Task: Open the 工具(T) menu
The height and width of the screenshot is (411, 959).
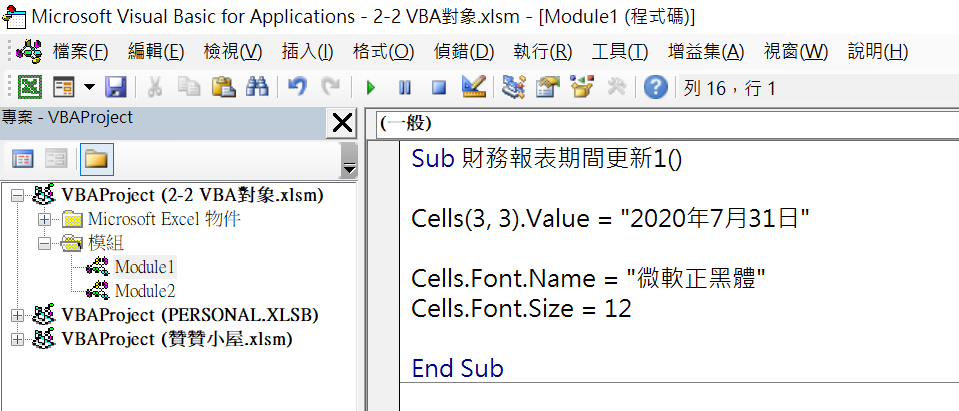Action: 620,52
